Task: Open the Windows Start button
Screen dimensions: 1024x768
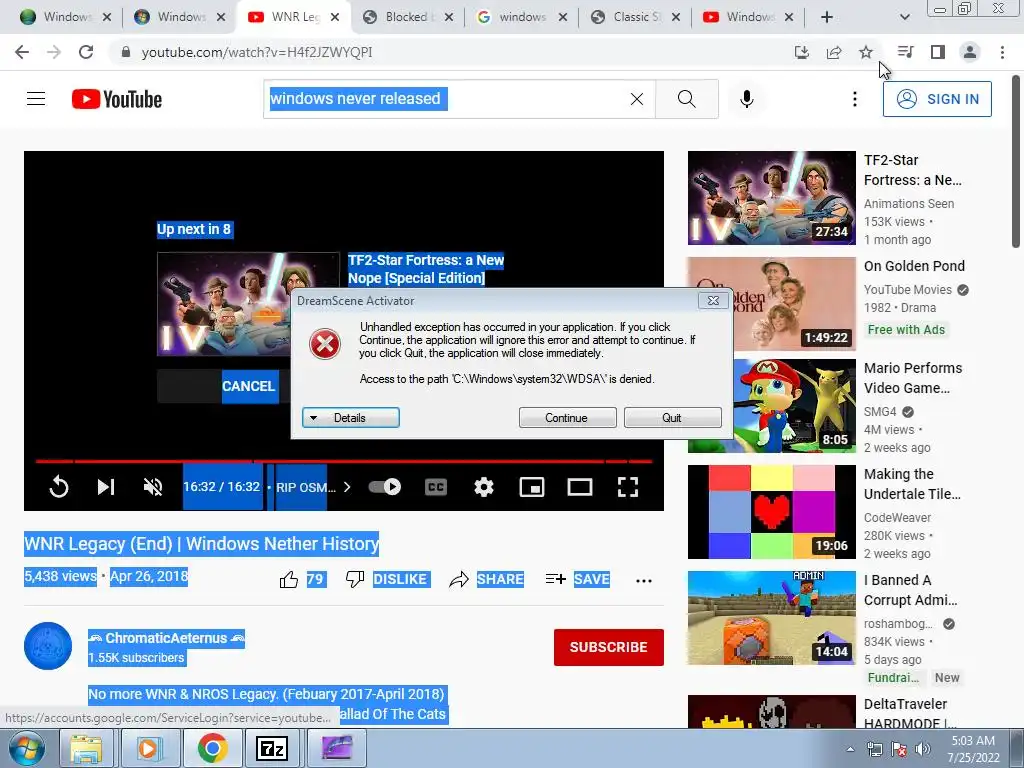Action: click(27, 748)
